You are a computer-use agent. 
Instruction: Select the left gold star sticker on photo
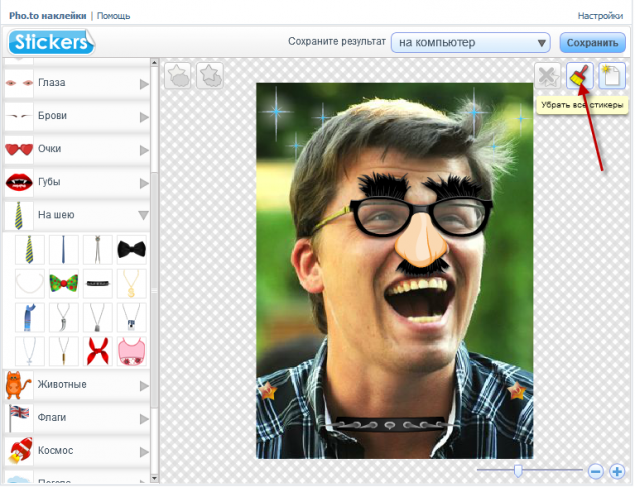(x=267, y=391)
